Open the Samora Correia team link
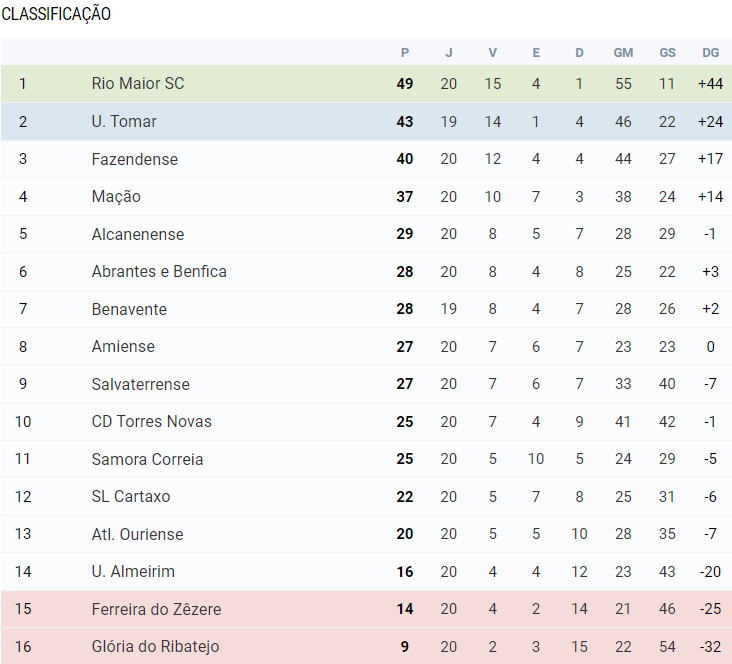Image resolution: width=732 pixels, height=664 pixels. (x=147, y=460)
